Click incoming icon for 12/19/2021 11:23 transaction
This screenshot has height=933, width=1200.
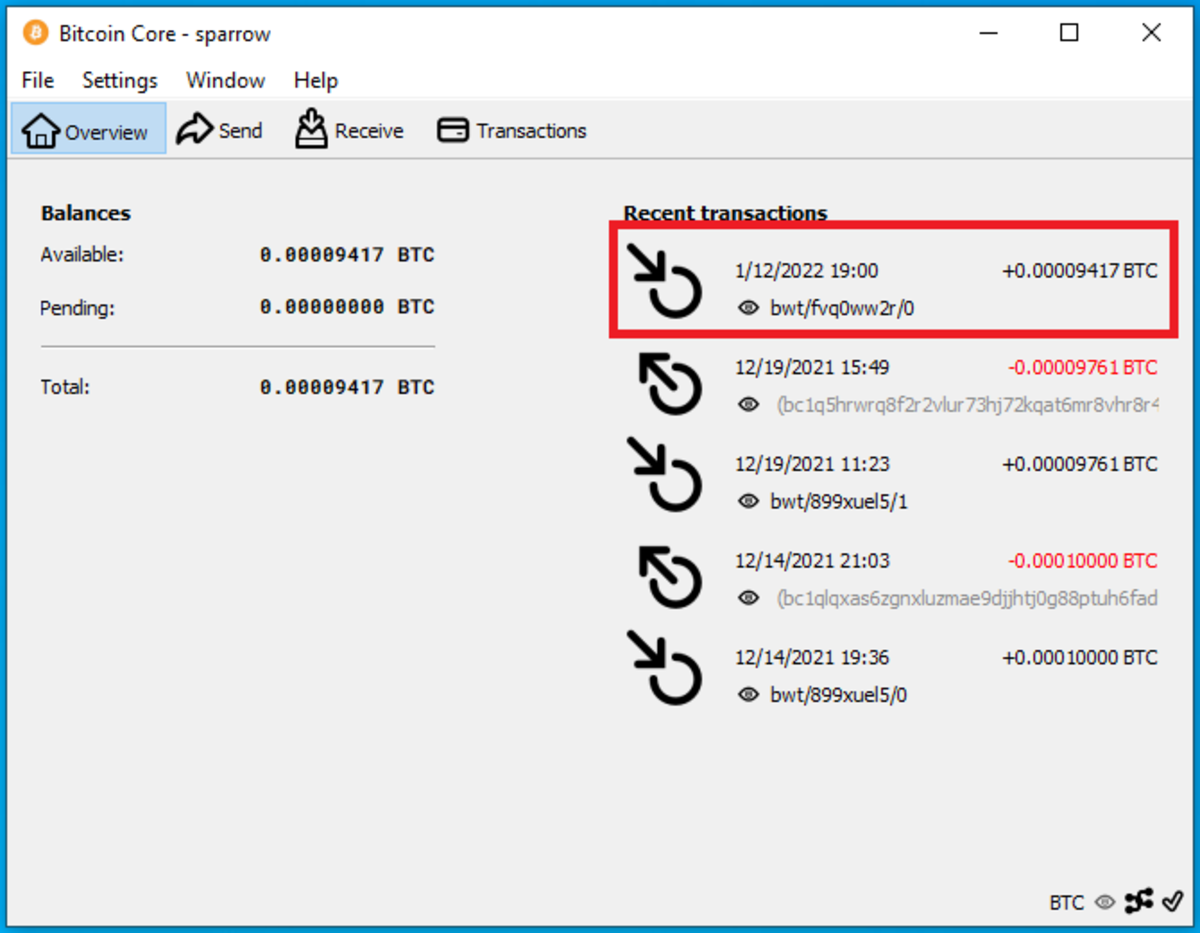(665, 474)
